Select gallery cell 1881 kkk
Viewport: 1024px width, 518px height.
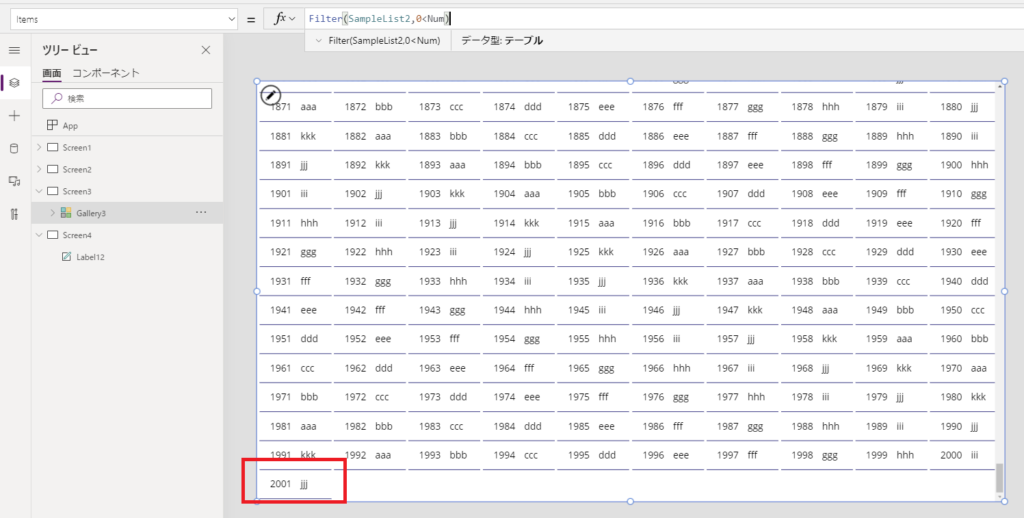tap(295, 136)
